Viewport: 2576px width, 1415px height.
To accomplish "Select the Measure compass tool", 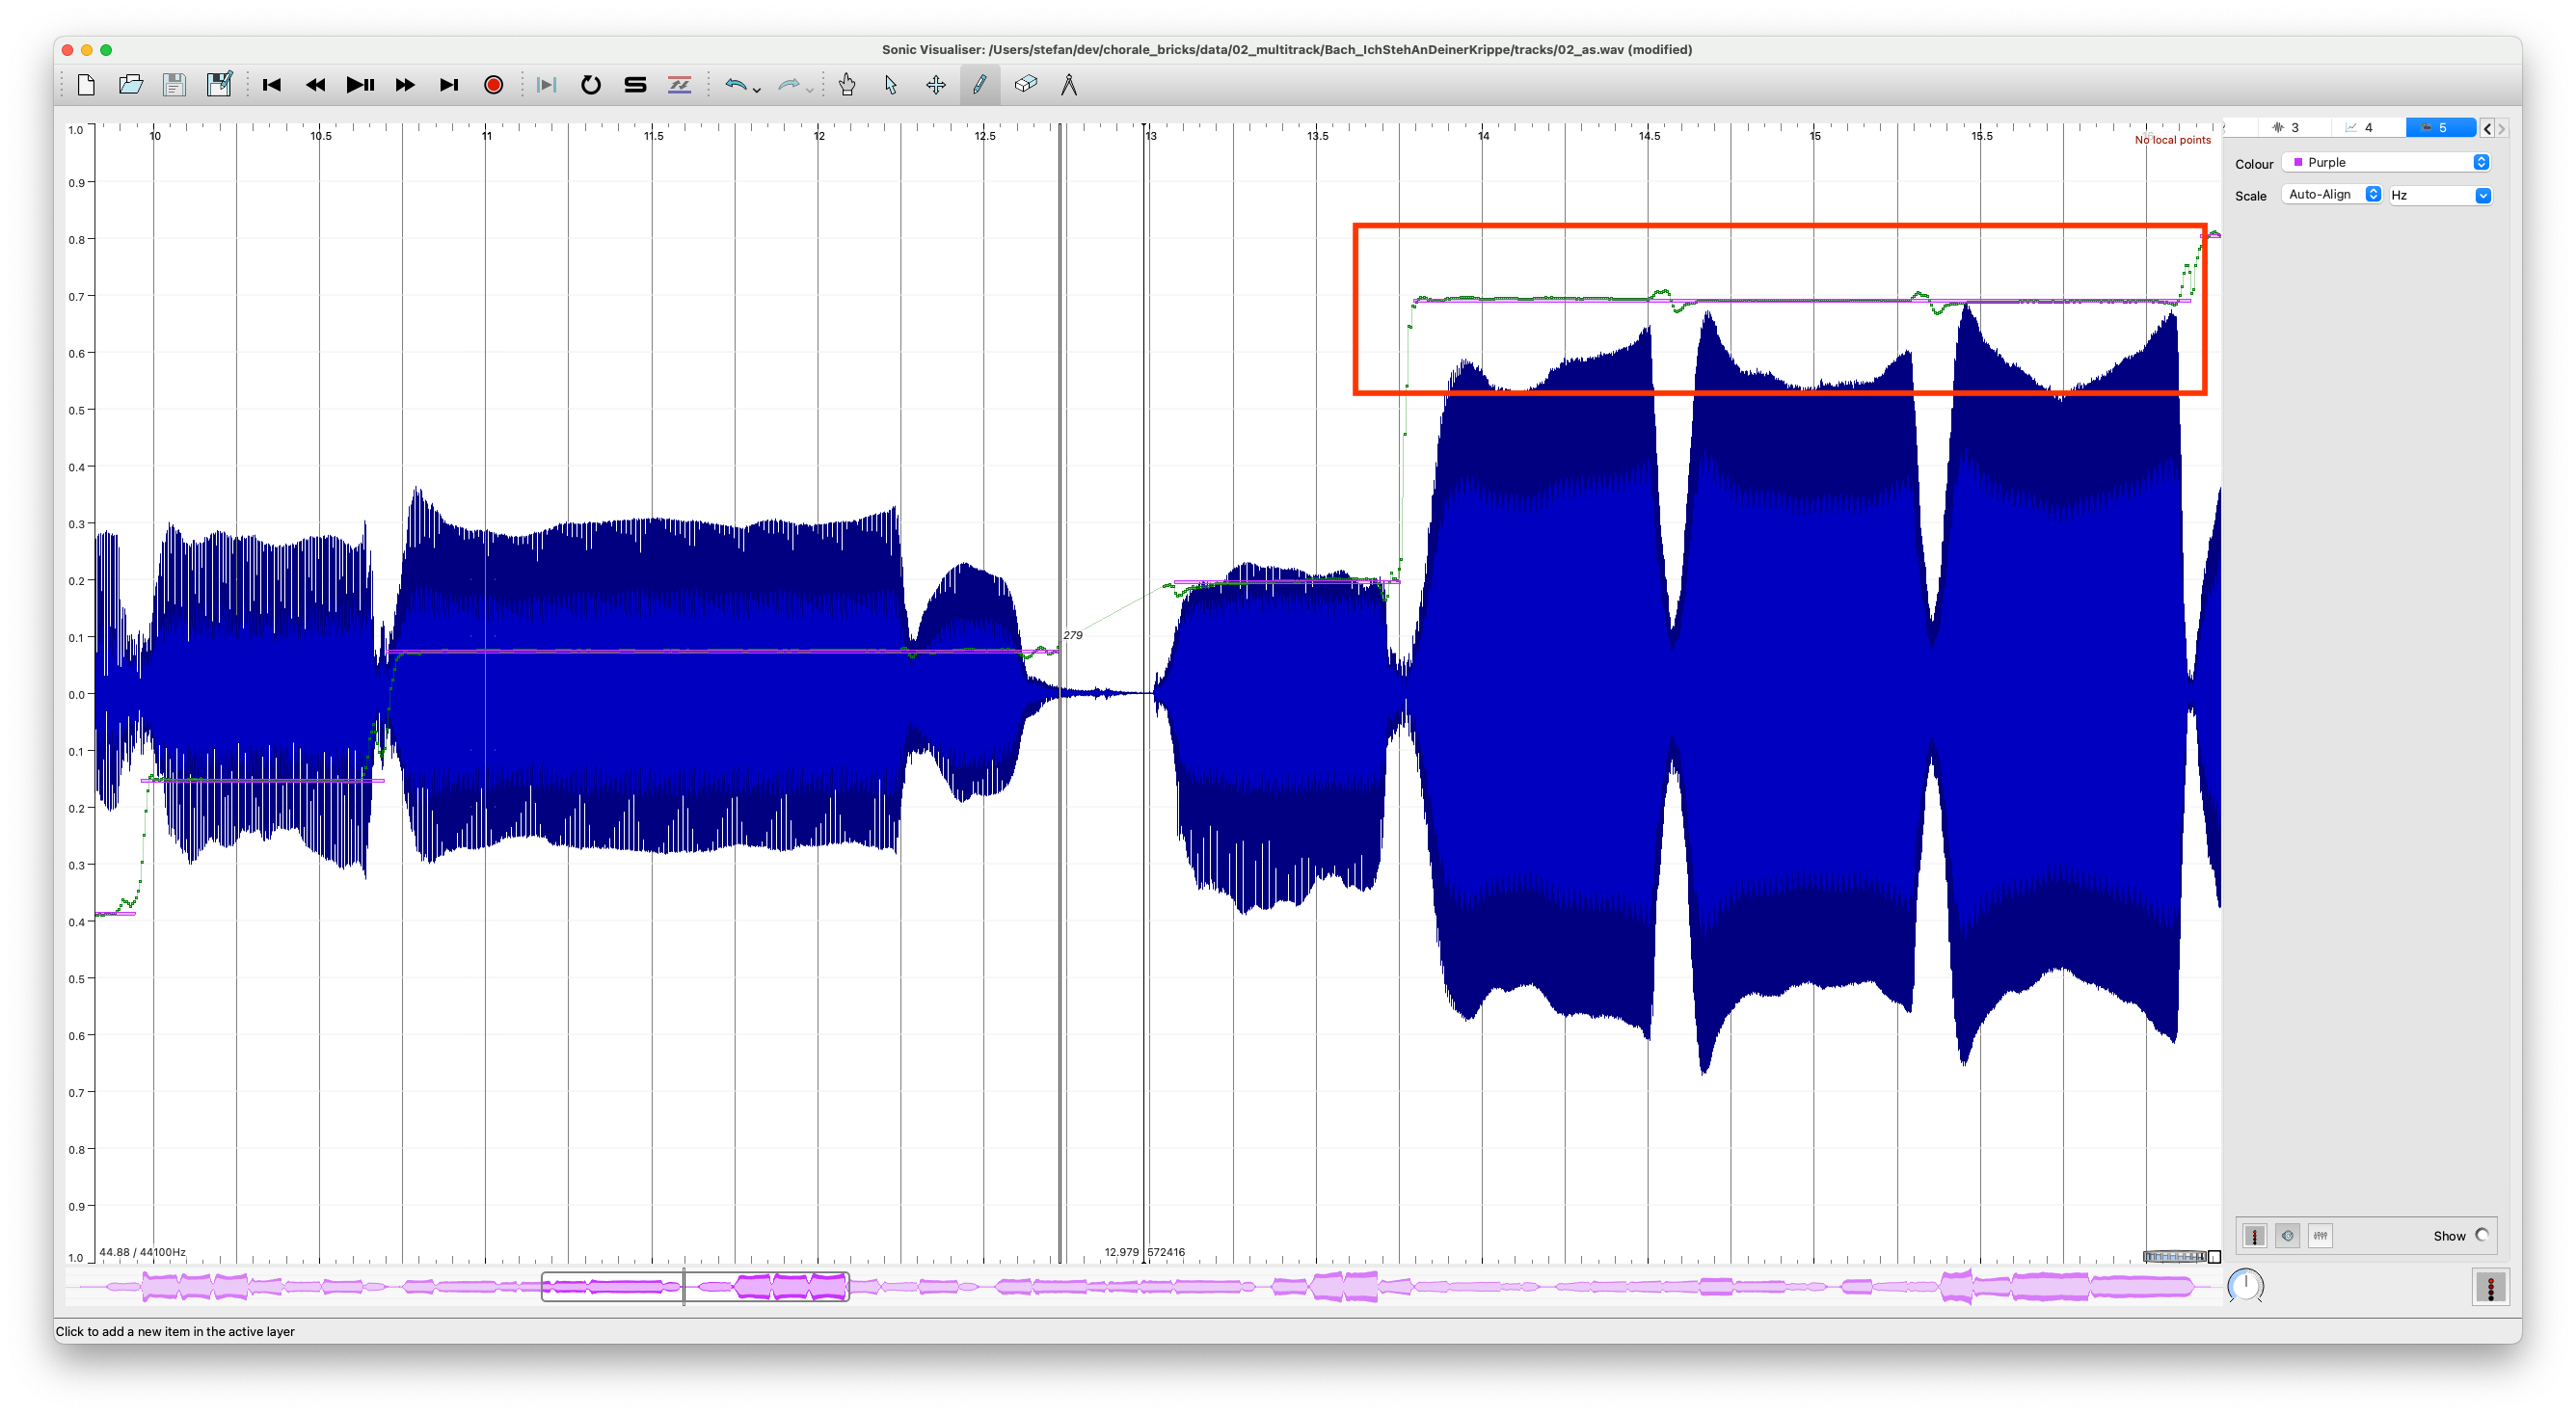I will point(1069,85).
